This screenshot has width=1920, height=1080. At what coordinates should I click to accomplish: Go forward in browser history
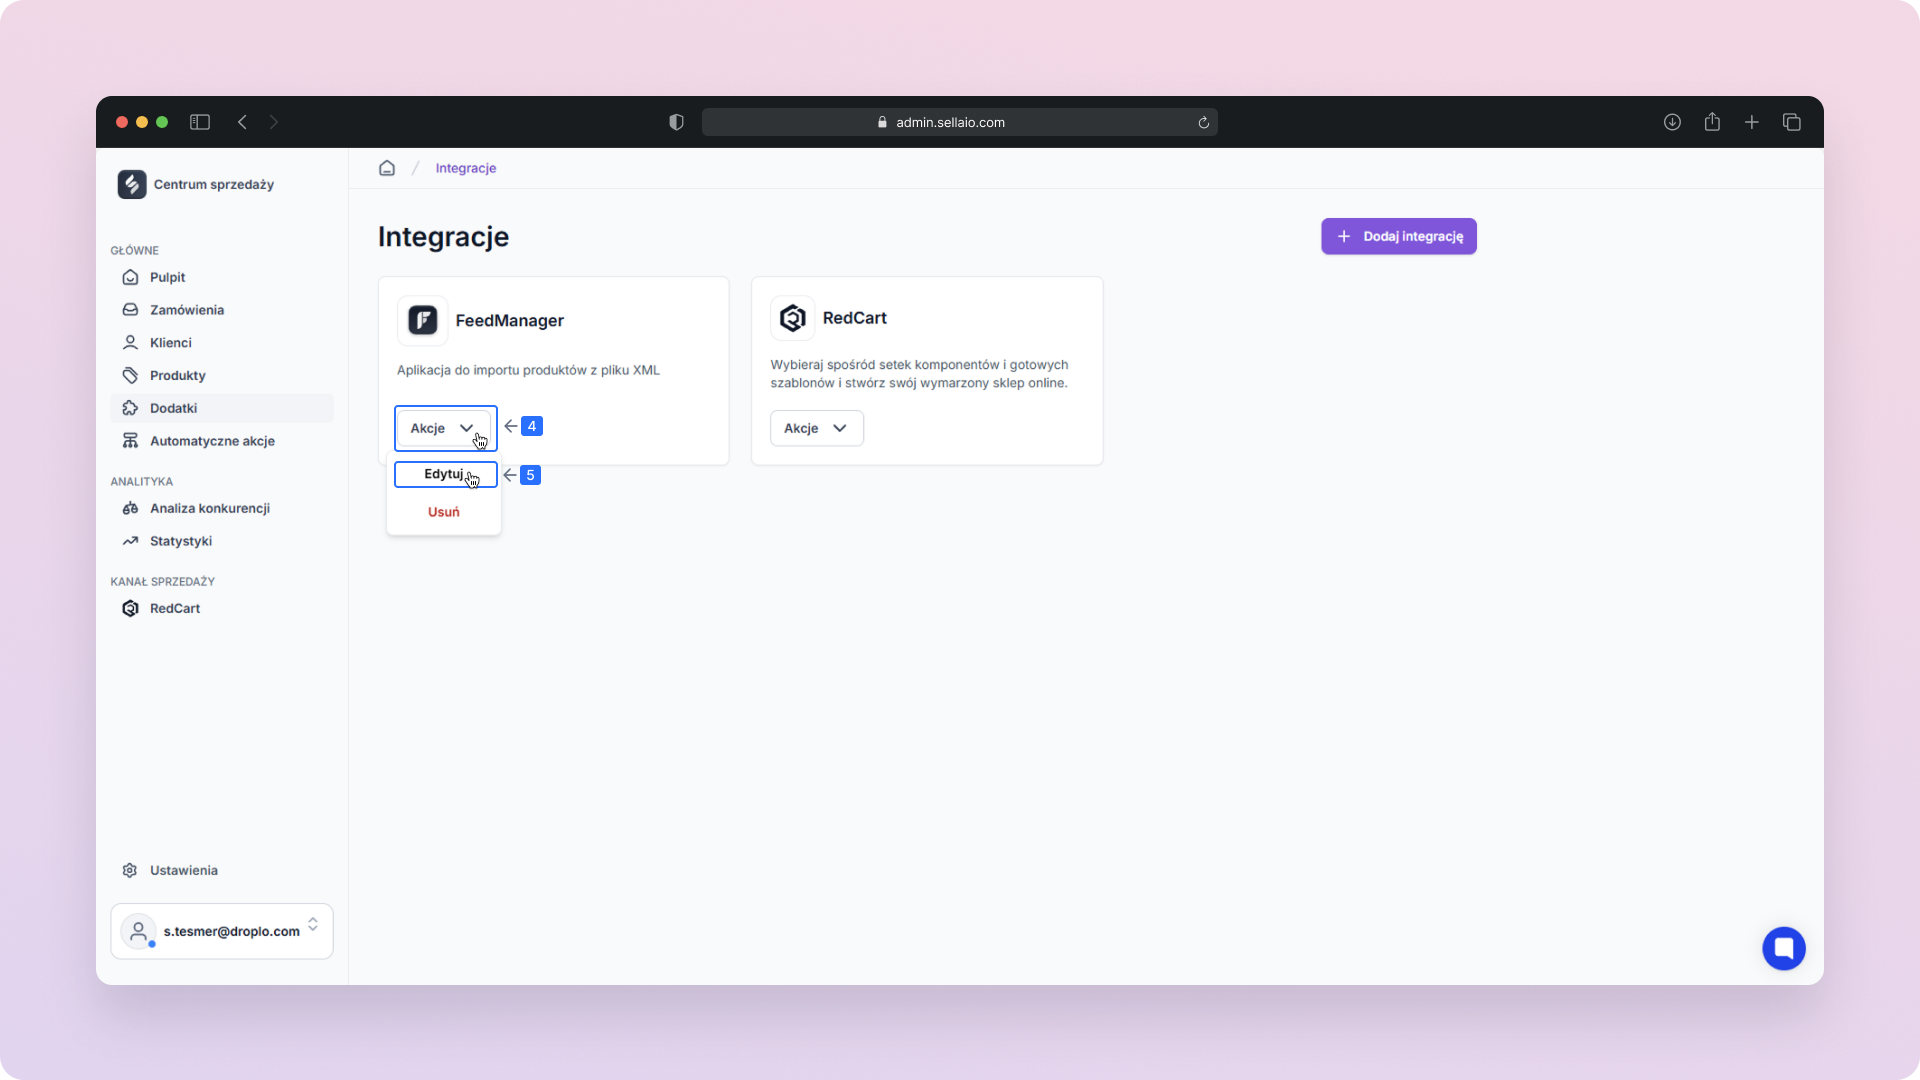pos(273,122)
